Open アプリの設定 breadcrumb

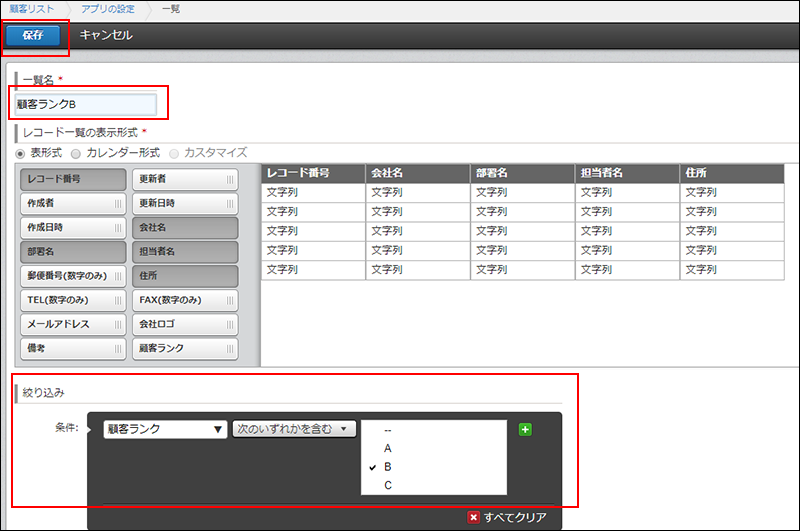point(109,9)
